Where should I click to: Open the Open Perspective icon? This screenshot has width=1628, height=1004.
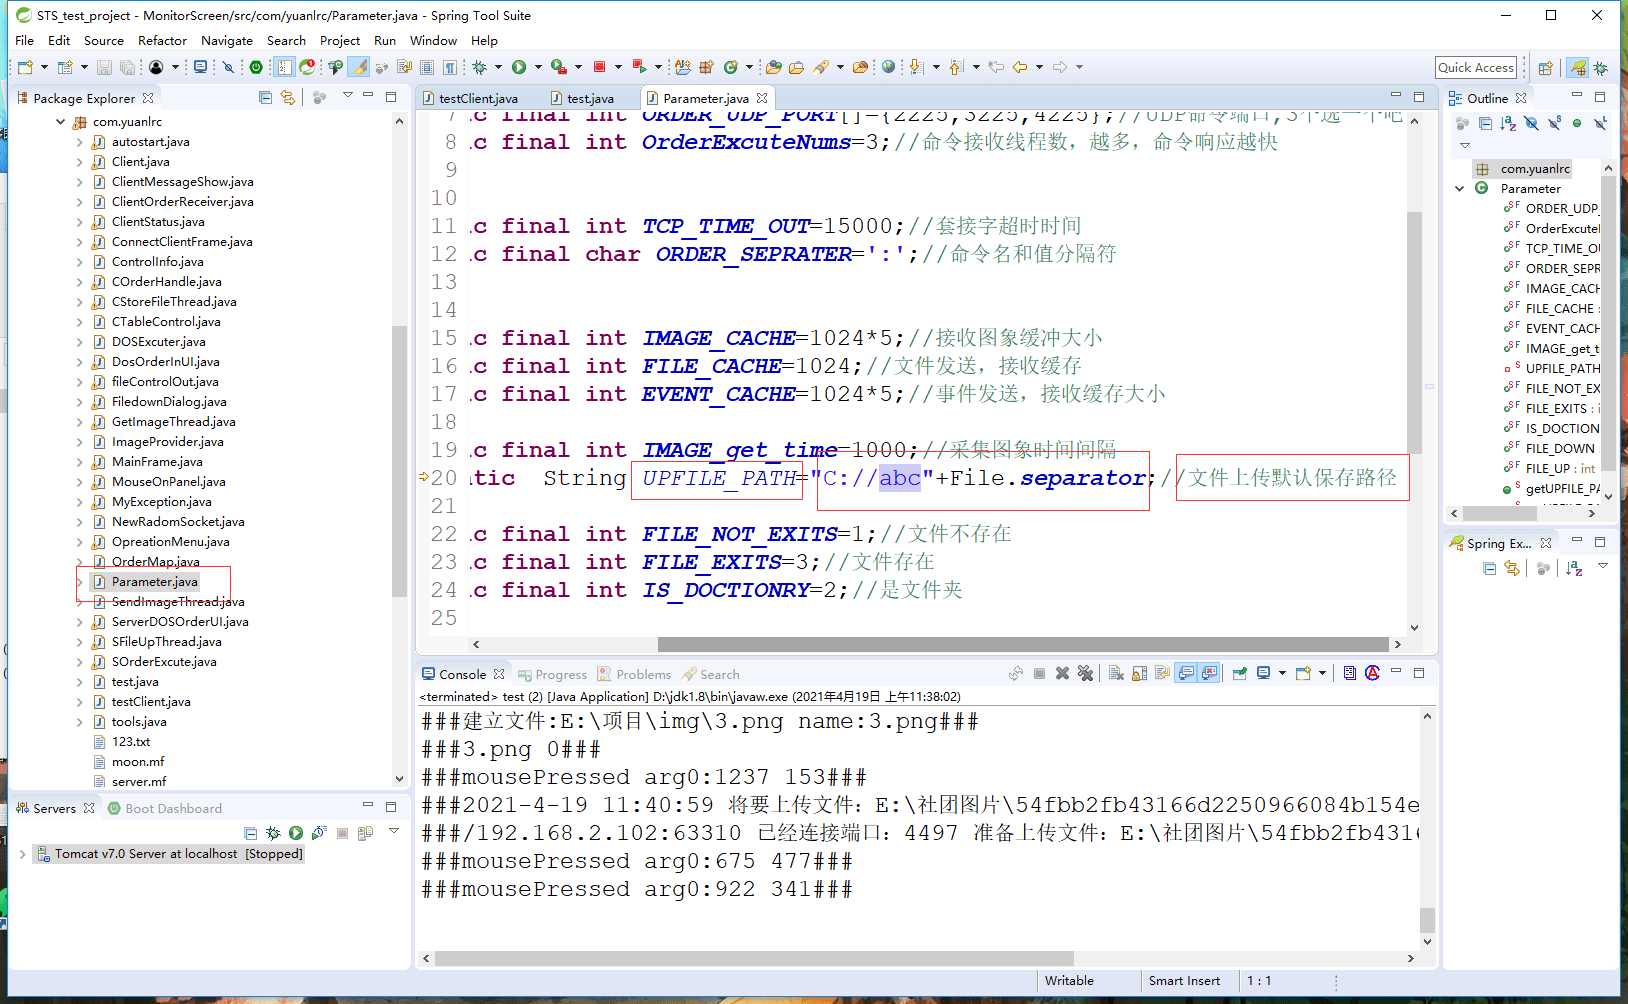point(1545,67)
